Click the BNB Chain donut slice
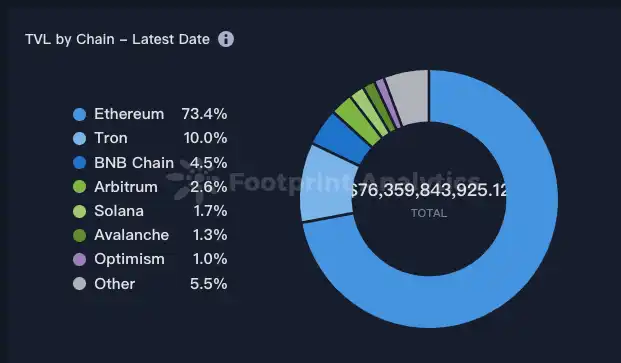621x363 pixels. pos(341,139)
